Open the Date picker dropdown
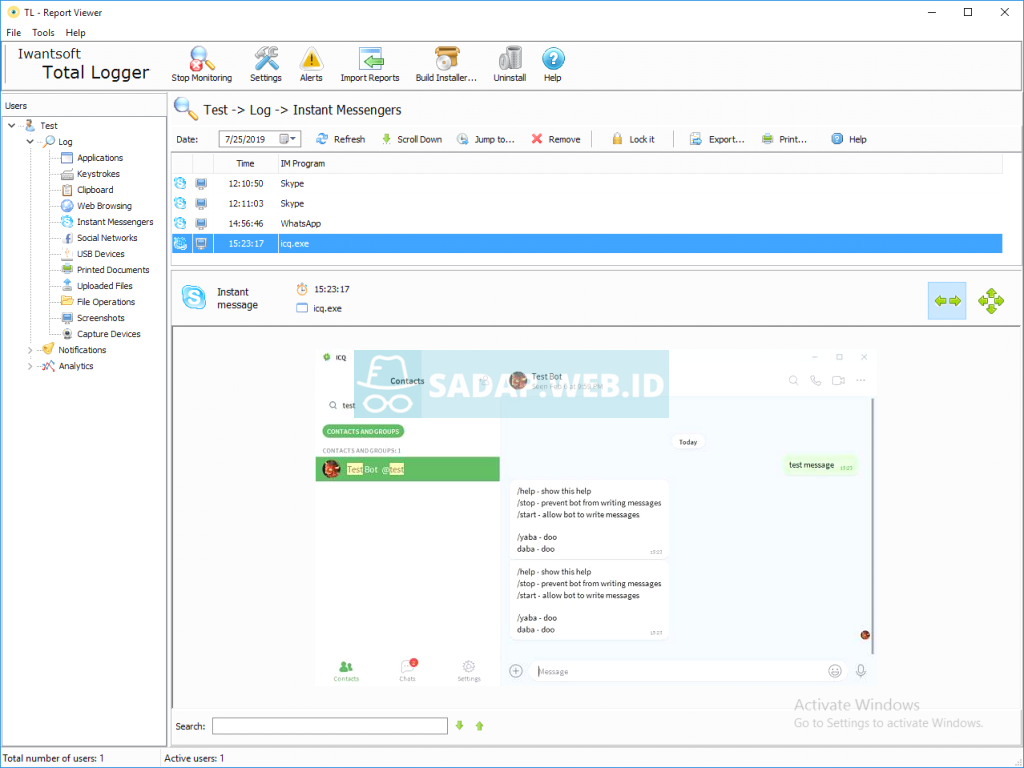Viewport: 1024px width, 768px height. click(288, 138)
